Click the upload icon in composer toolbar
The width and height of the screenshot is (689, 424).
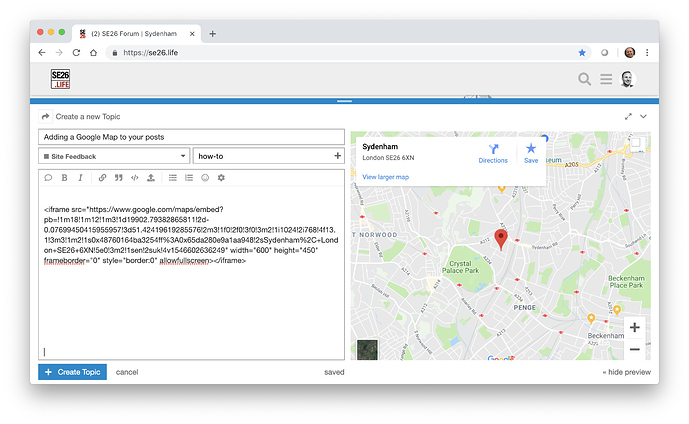pyautogui.click(x=151, y=177)
